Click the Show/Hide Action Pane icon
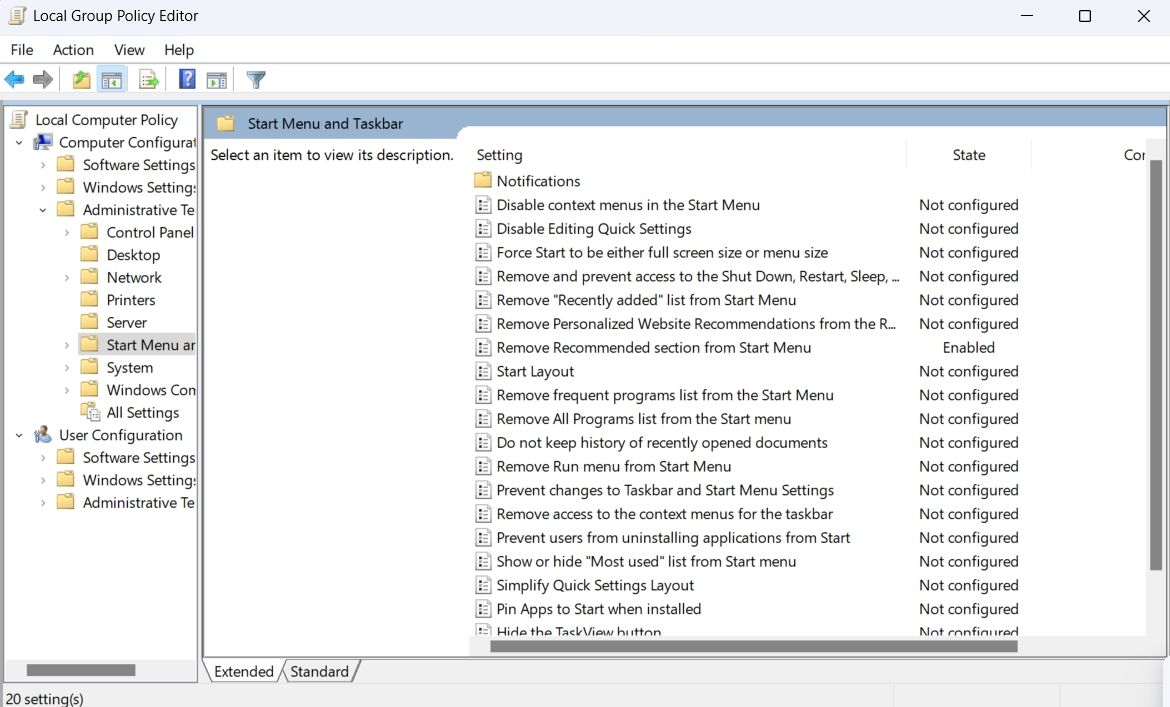The width and height of the screenshot is (1170, 707). point(218,79)
